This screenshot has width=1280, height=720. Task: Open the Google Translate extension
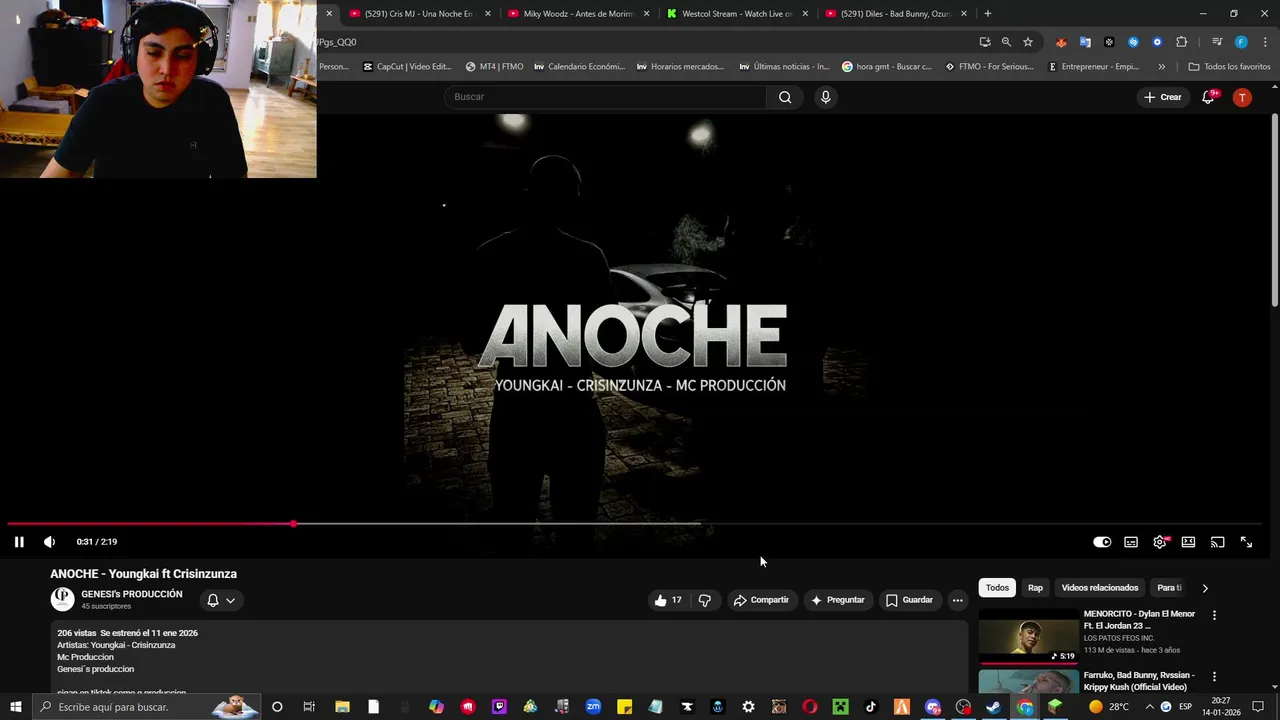point(1085,42)
